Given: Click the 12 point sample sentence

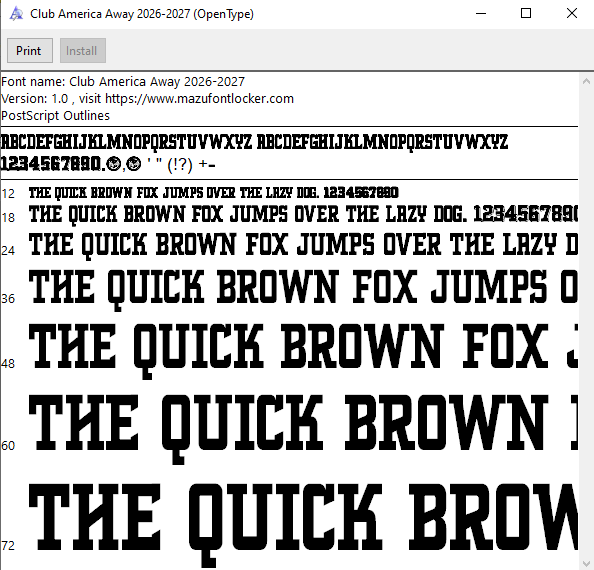Looking at the screenshot, I should pyautogui.click(x=214, y=193).
